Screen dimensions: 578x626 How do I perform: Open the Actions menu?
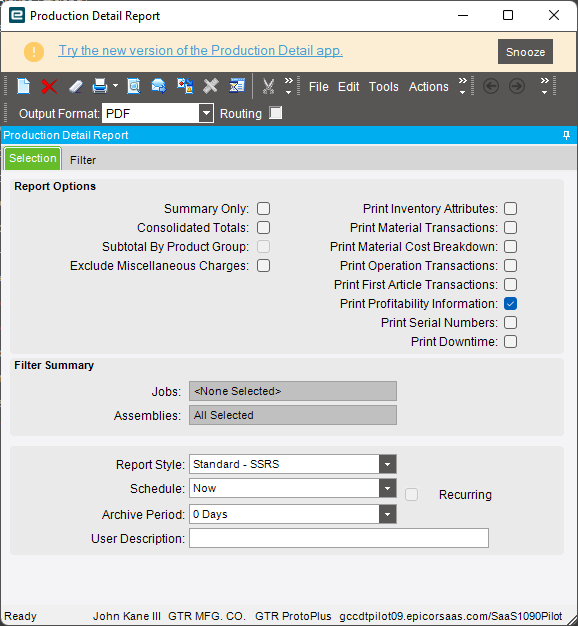(x=428, y=87)
